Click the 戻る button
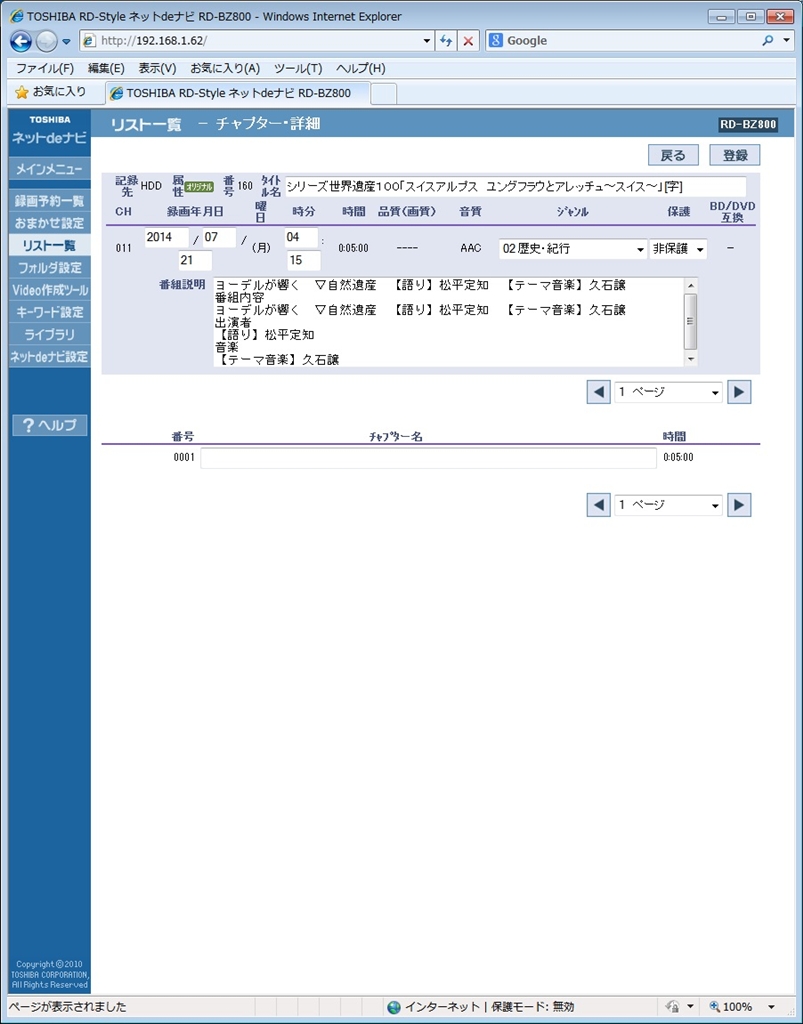The height and width of the screenshot is (1024, 803). click(673, 155)
